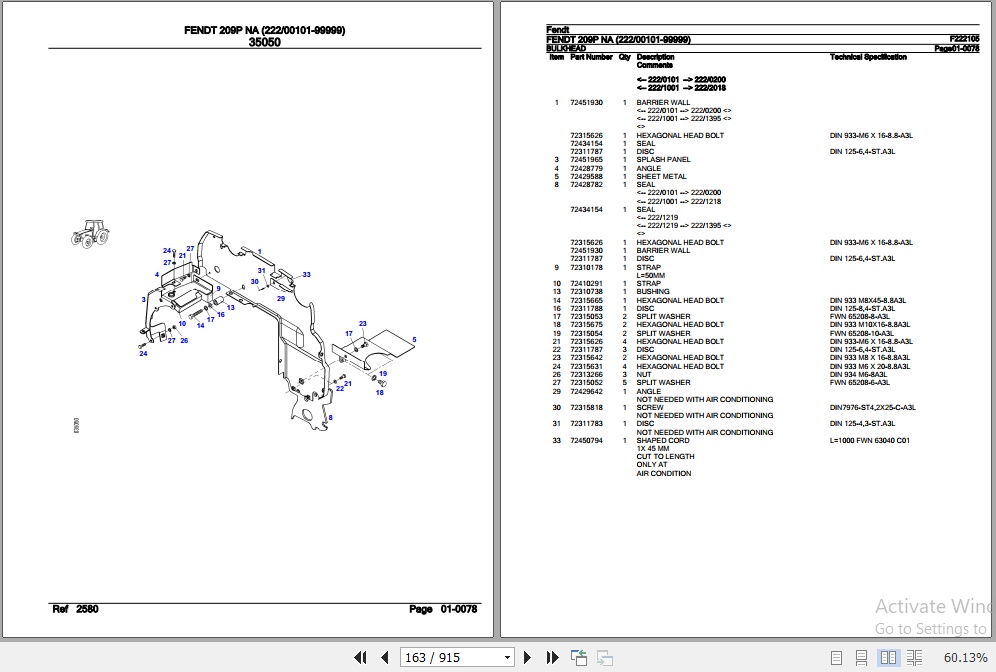The width and height of the screenshot is (996, 672).
Task: Click the 'Ref 2580' footer text
Action: (x=75, y=608)
